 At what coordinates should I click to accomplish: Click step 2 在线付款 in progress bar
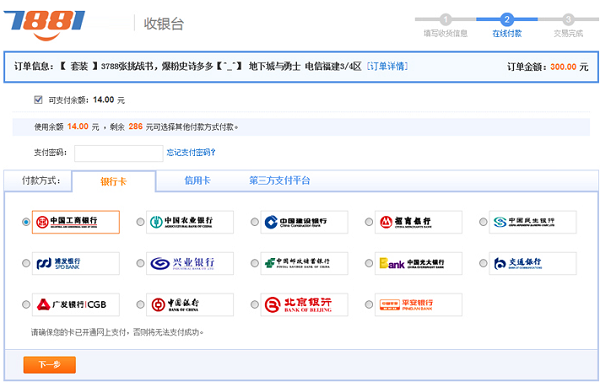pos(507,26)
